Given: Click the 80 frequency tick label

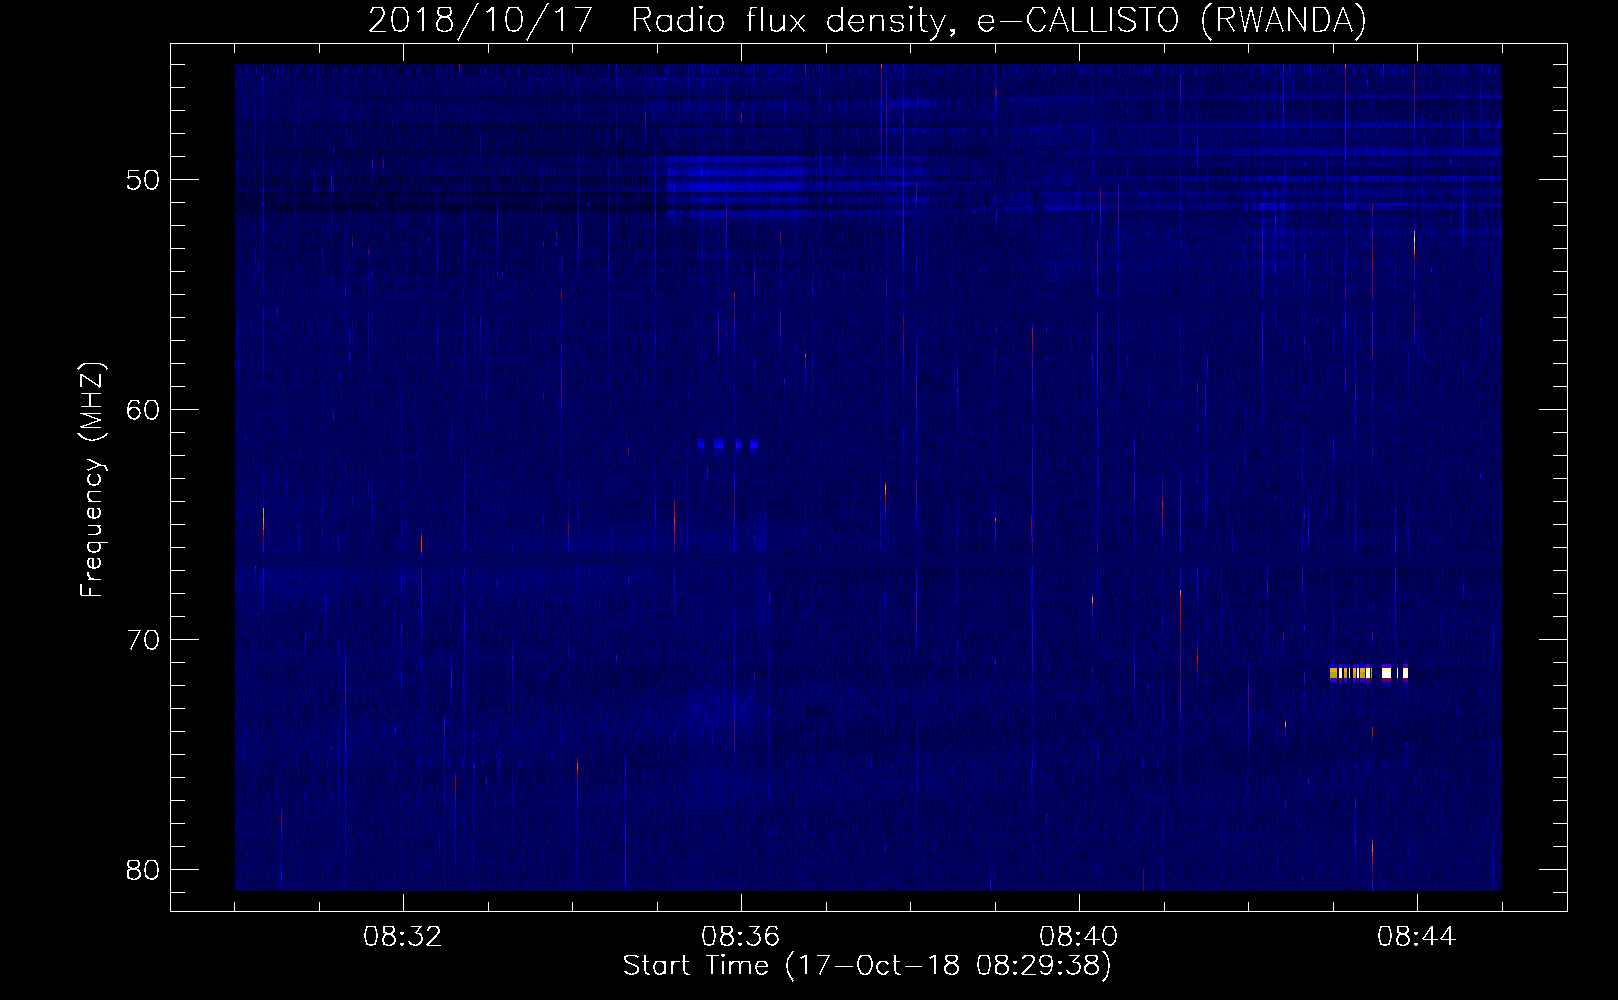Looking at the screenshot, I should click(144, 870).
